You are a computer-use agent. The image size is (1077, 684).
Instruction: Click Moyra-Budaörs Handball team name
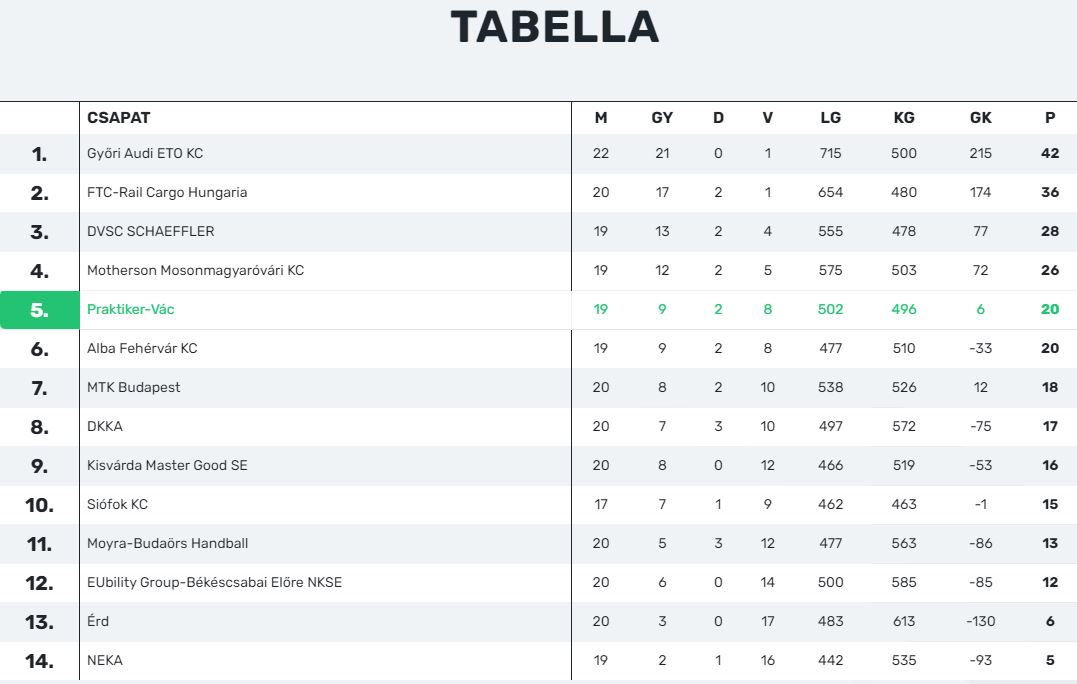[x=168, y=543]
